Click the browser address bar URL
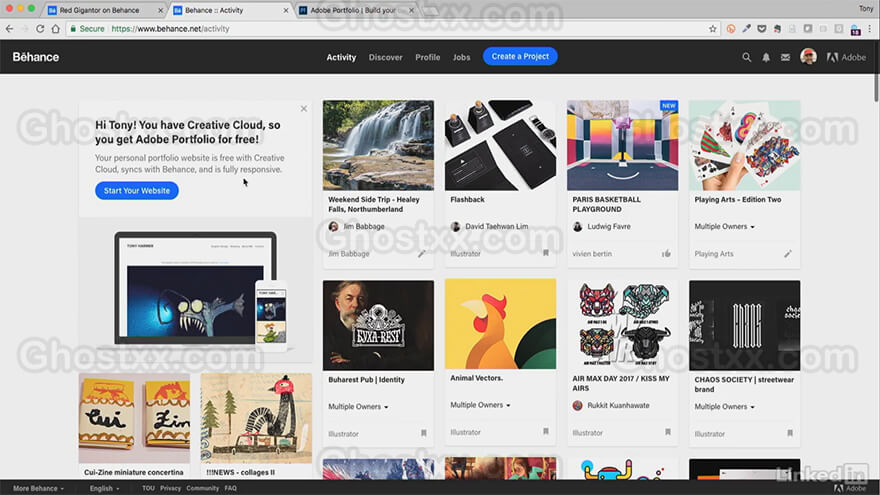 point(170,29)
